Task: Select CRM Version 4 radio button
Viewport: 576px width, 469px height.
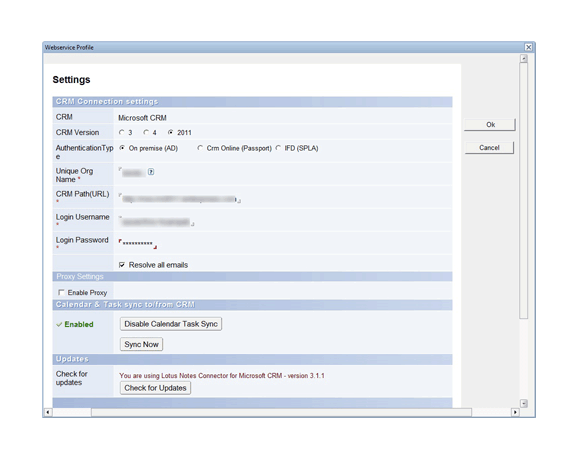Action: point(146,132)
